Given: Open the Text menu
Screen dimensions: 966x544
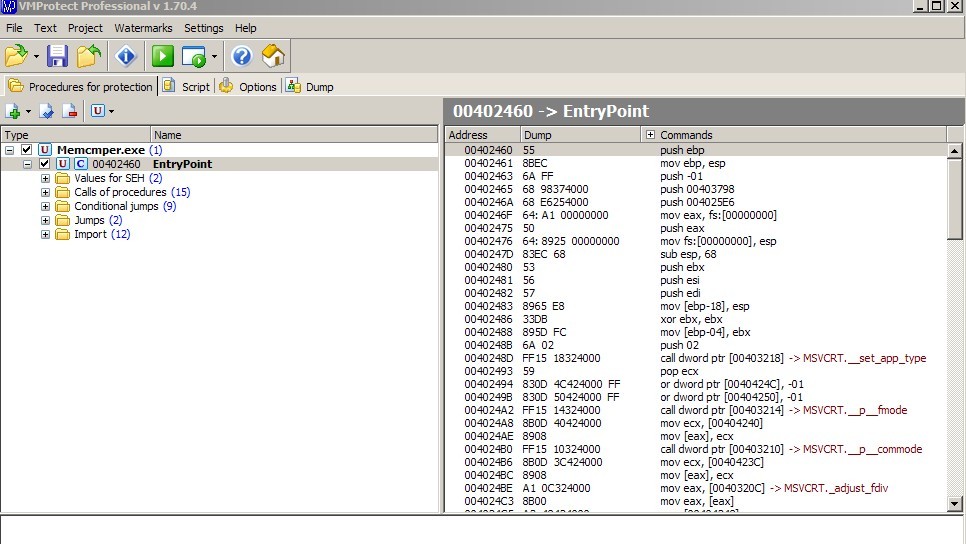Looking at the screenshot, I should [x=45, y=28].
